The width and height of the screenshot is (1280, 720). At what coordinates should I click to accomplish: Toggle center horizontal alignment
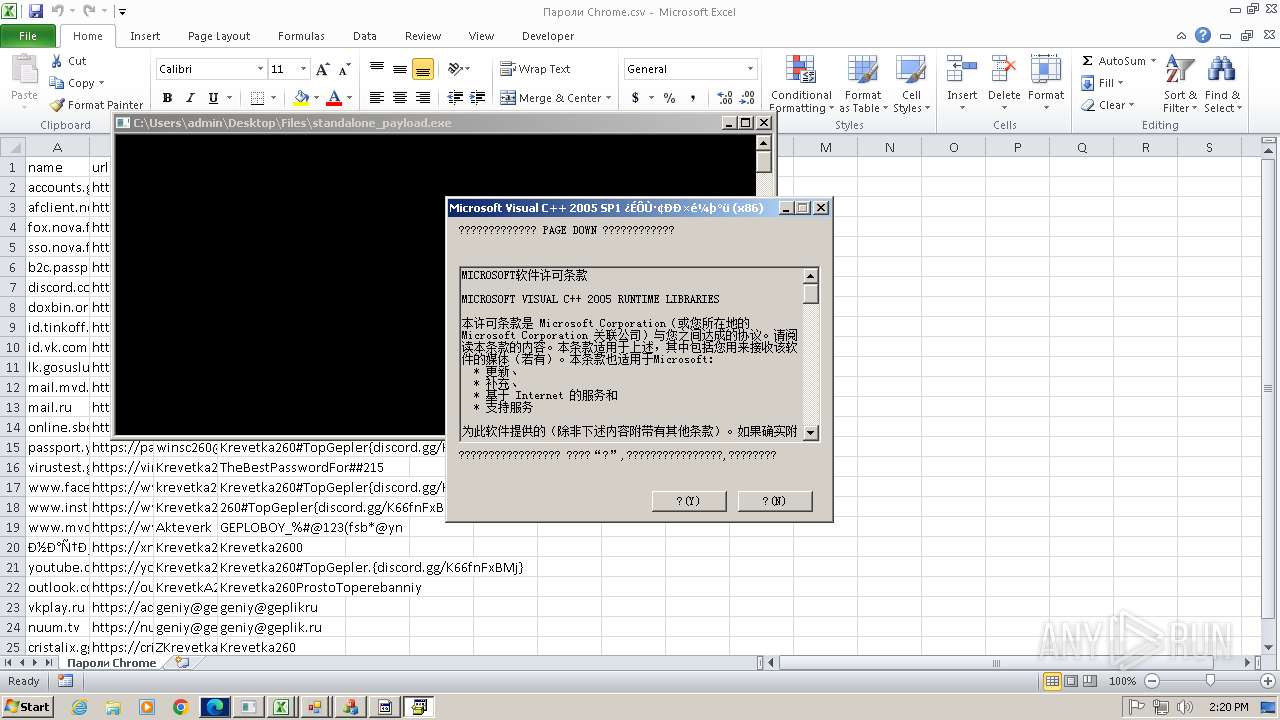(399, 98)
